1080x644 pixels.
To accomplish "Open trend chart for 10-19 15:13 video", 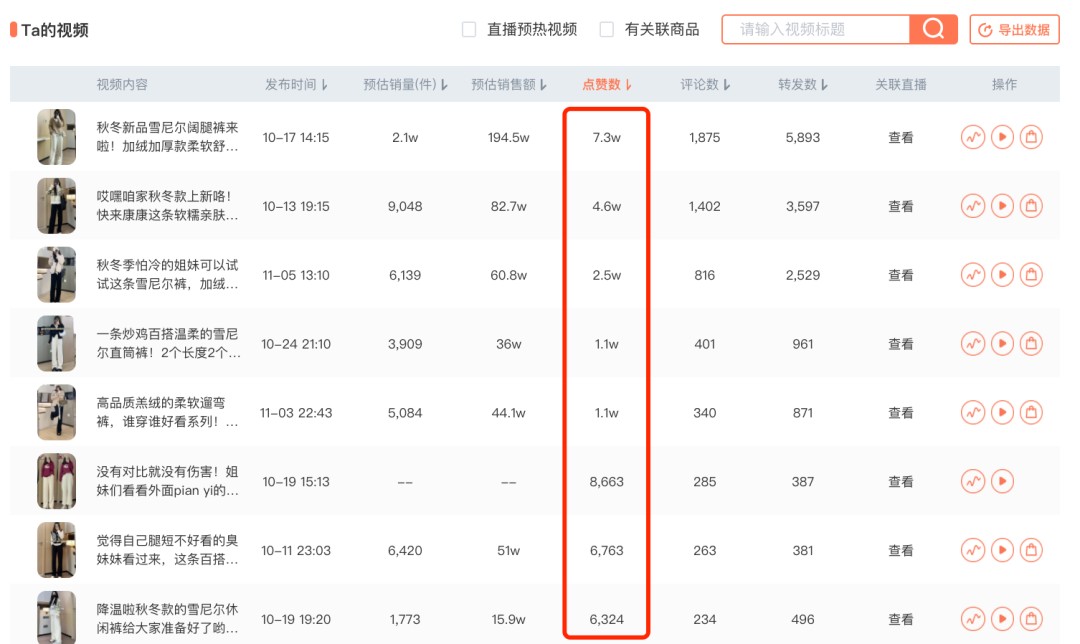I will pyautogui.click(x=973, y=481).
